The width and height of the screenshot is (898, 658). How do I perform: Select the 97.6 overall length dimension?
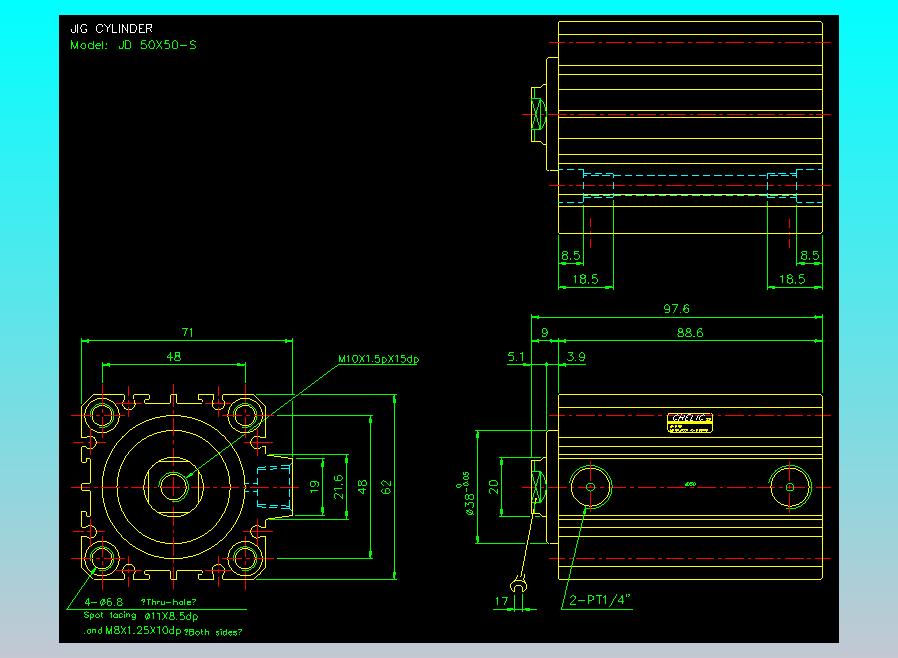[676, 309]
